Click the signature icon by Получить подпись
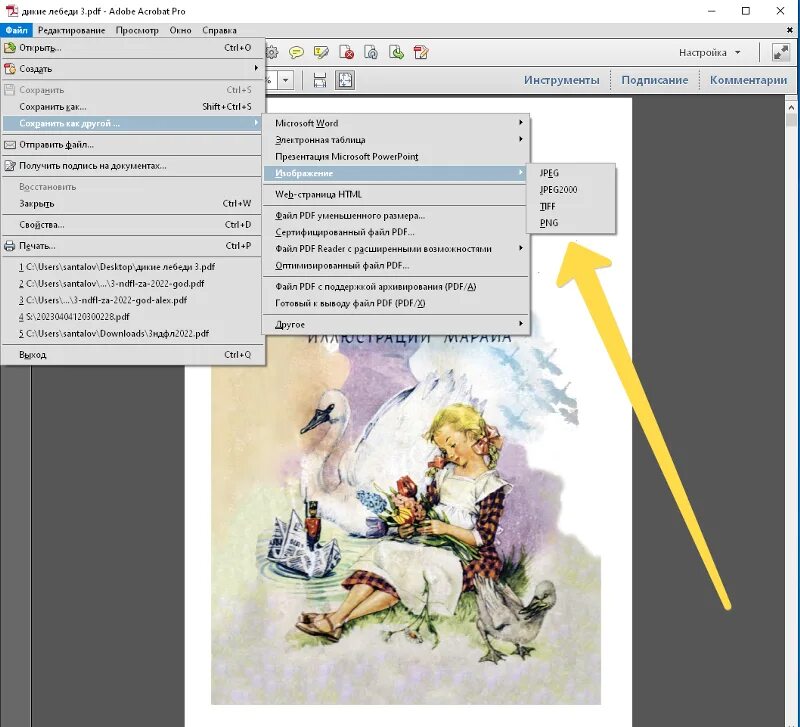800x727 pixels. 10,166
